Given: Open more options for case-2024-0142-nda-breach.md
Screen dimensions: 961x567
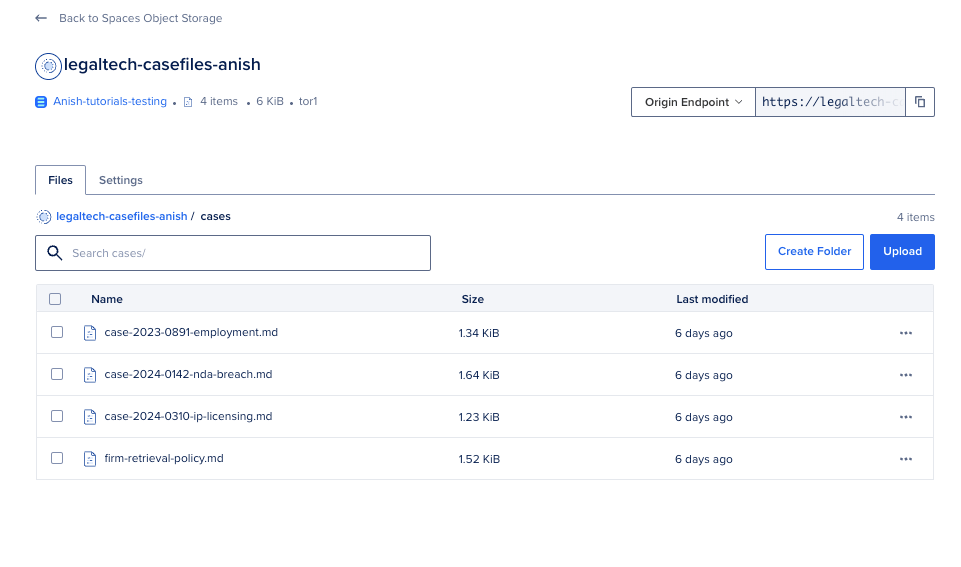Looking at the screenshot, I should pyautogui.click(x=906, y=375).
